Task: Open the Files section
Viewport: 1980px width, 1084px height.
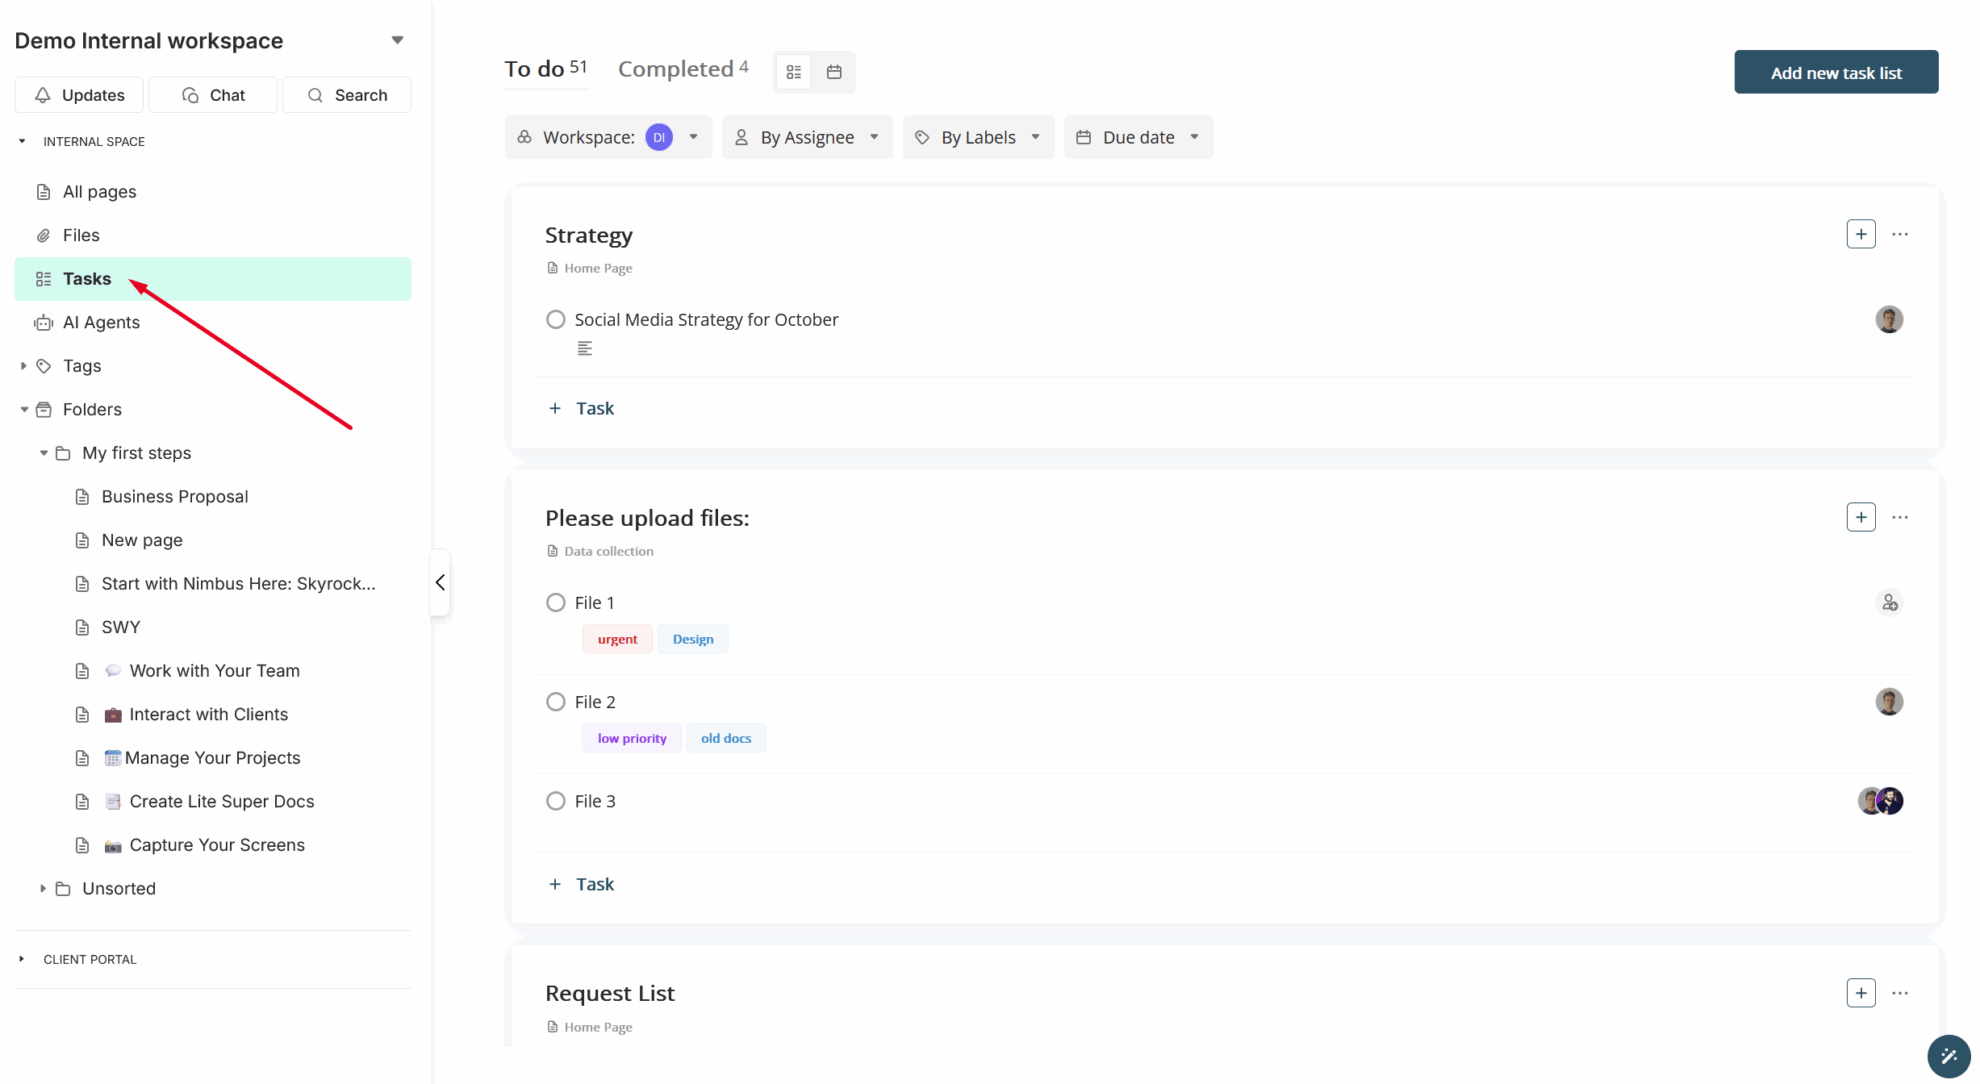Action: coord(81,235)
